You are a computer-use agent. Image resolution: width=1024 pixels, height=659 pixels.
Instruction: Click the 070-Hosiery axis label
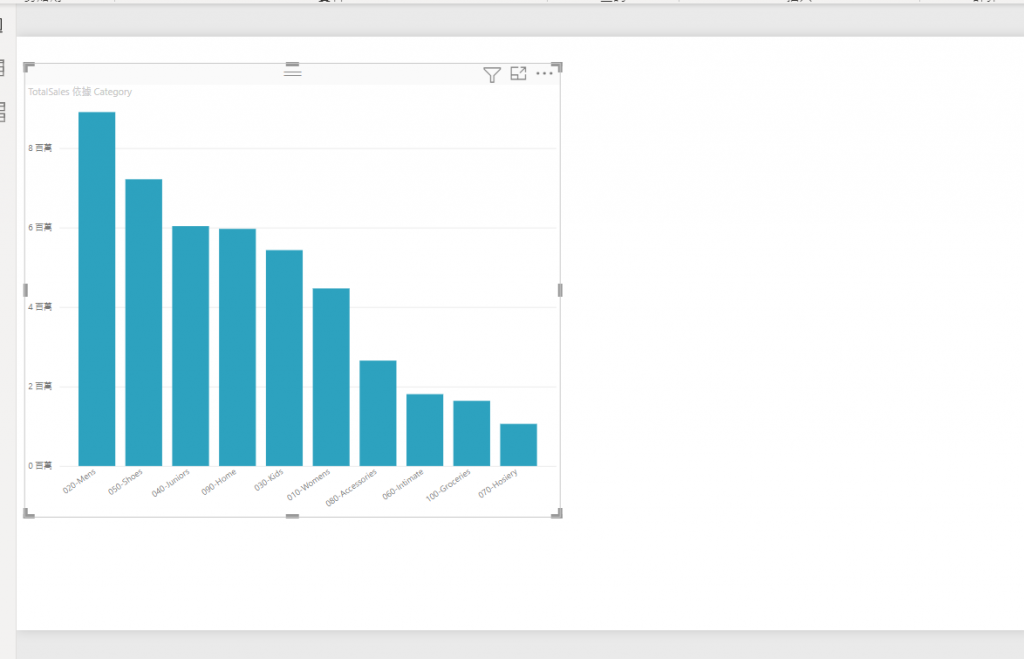(x=498, y=483)
